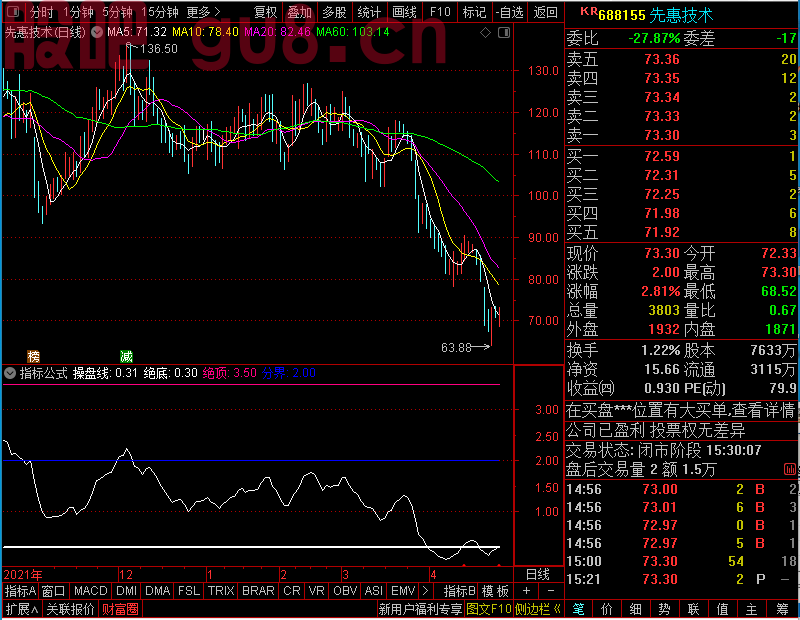Open the 多股 multi-stock view

(335, 12)
